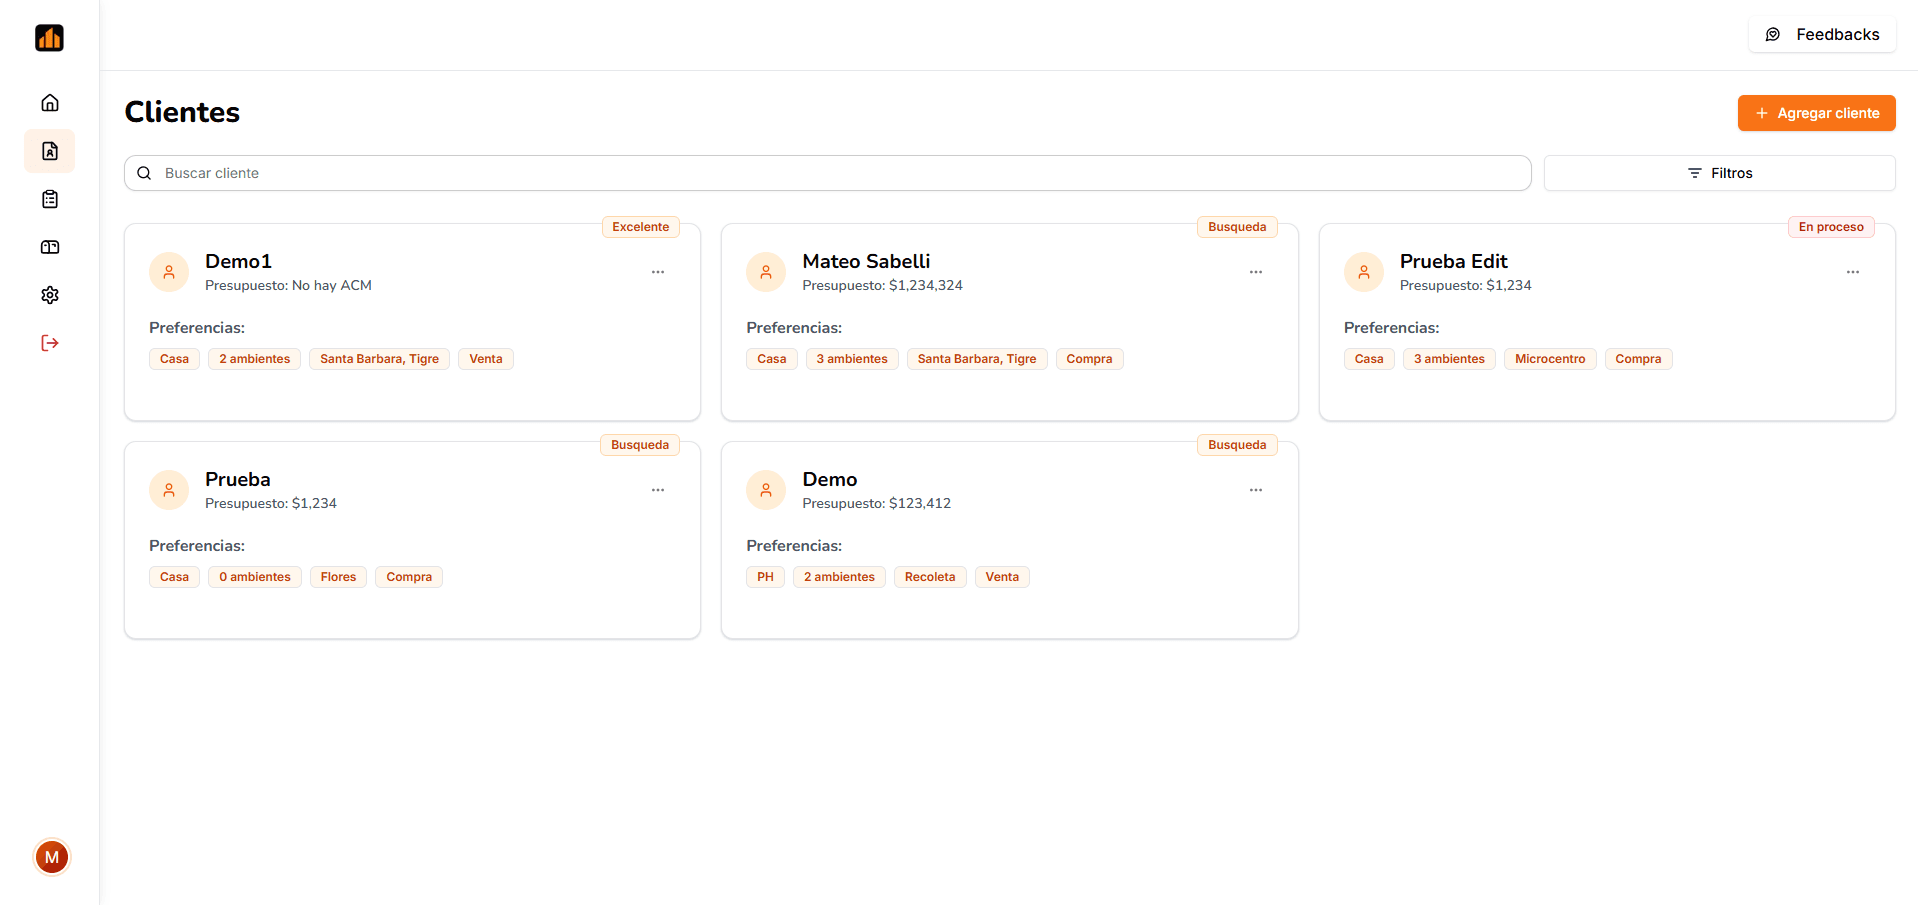1918x905 pixels.
Task: Open the M user avatar
Action: [x=52, y=857]
